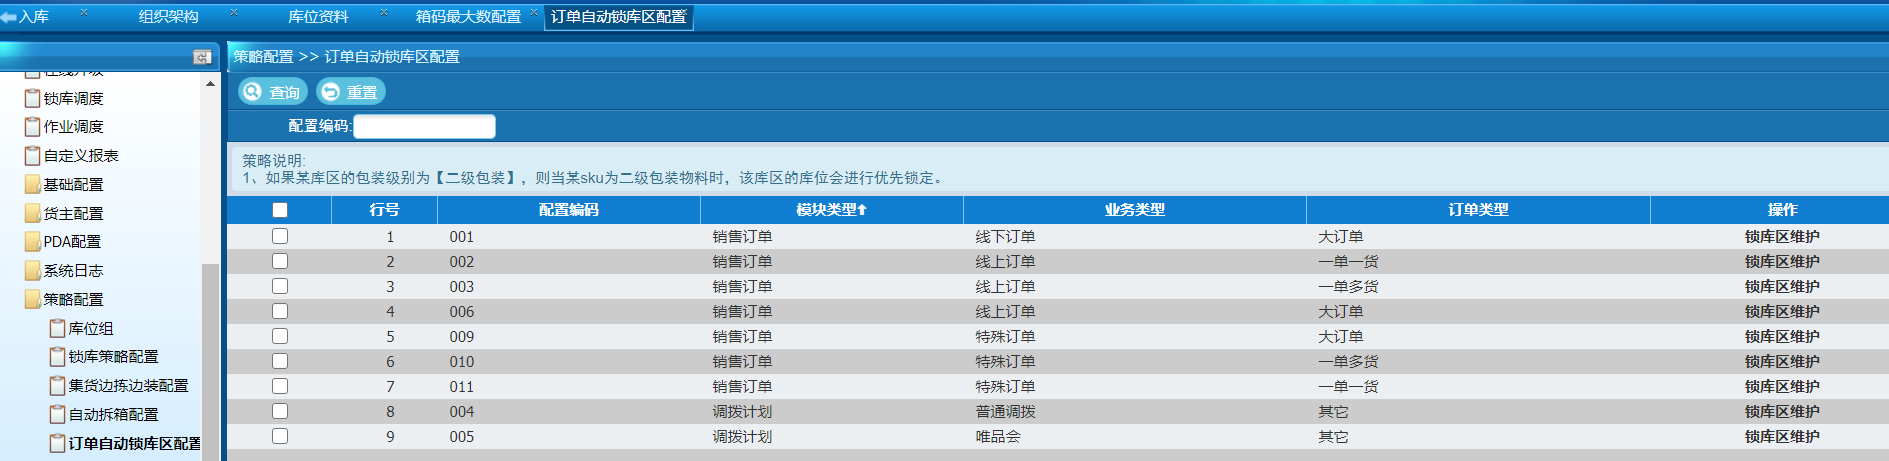This screenshot has width=1889, height=461.
Task: Click the 普通调拨 cell in row 8
Action: [1005, 412]
